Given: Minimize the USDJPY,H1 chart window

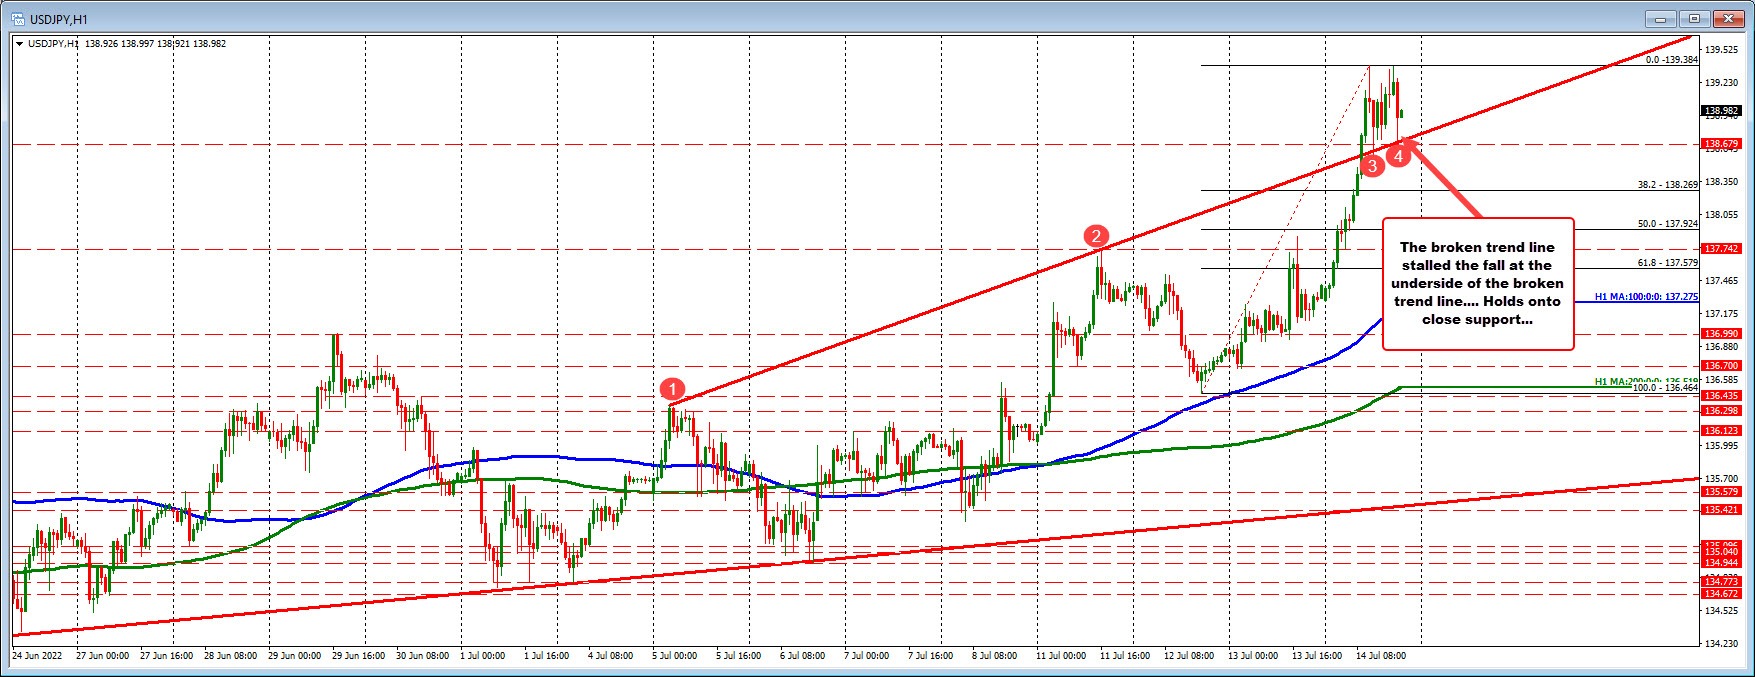Looking at the screenshot, I should coord(1661,18).
